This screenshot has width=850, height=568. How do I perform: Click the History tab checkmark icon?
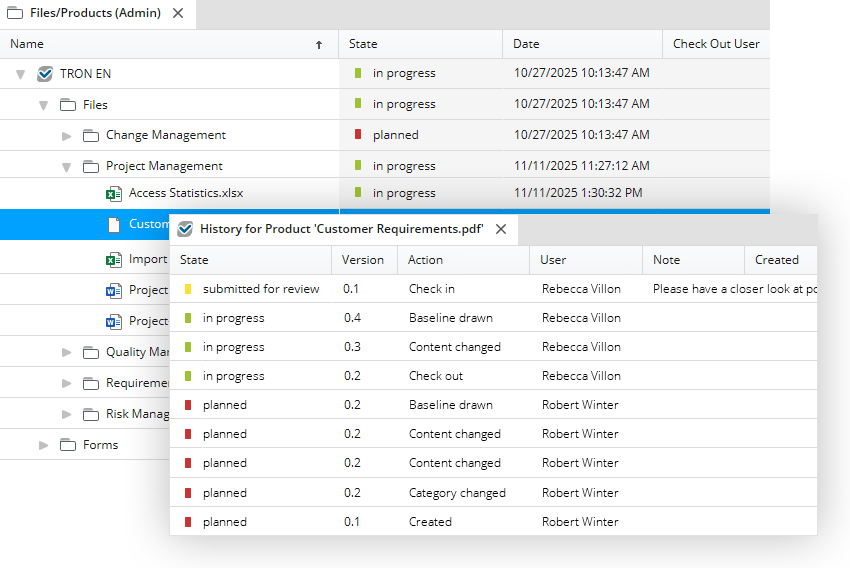coord(185,229)
